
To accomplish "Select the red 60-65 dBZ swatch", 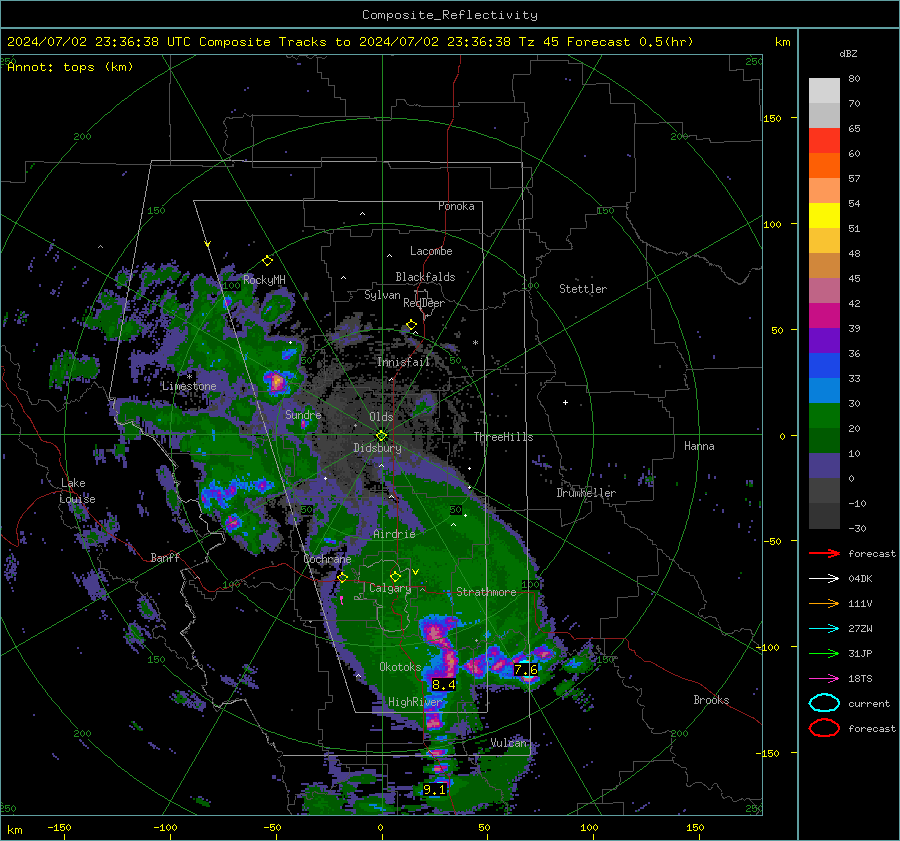I will [x=824, y=141].
